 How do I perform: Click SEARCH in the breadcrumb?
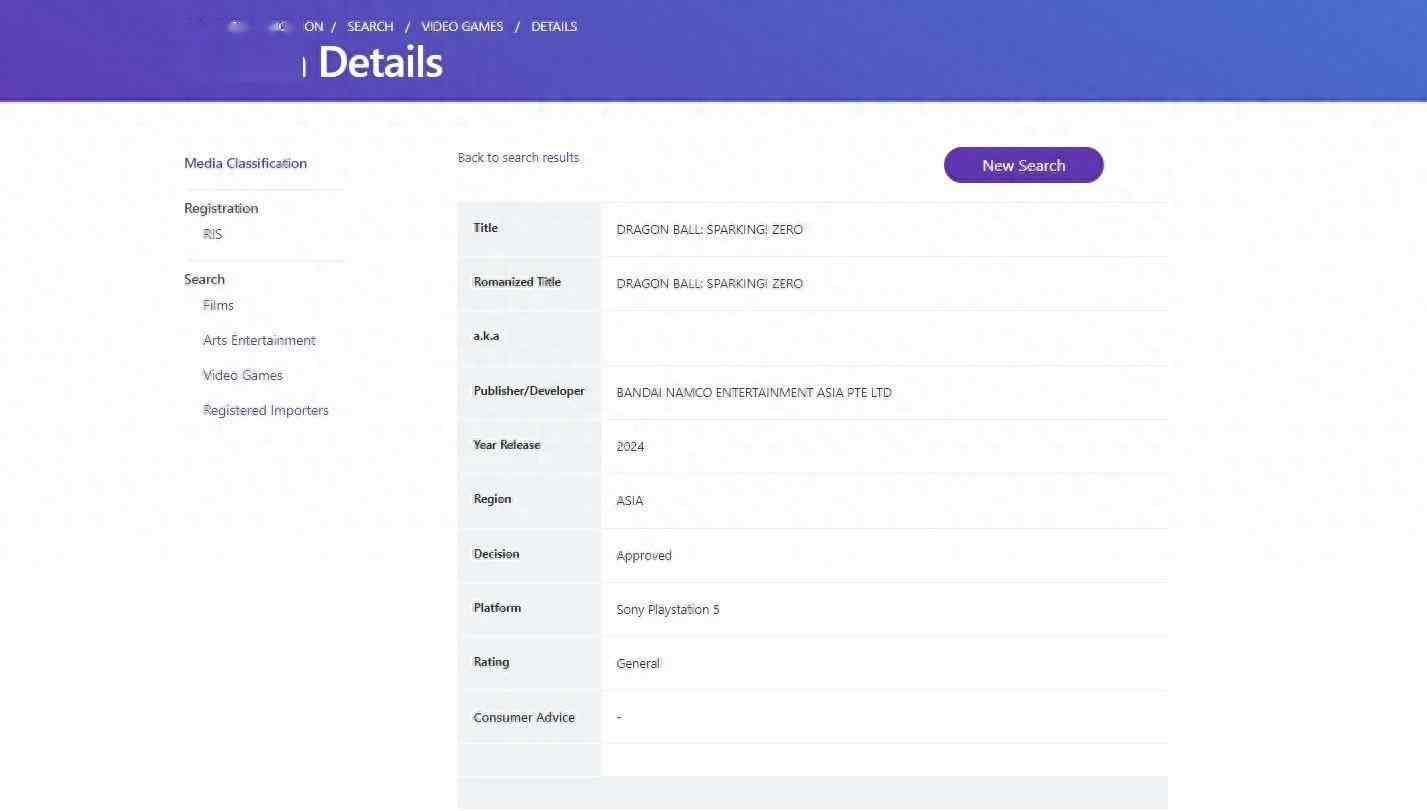370,26
